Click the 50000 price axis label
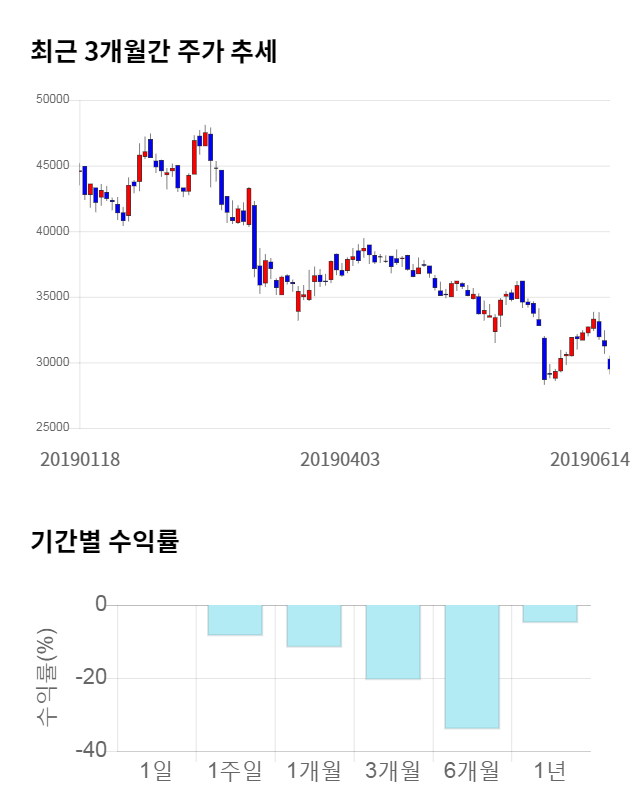Image resolution: width=640 pixels, height=810 pixels. pos(51,100)
